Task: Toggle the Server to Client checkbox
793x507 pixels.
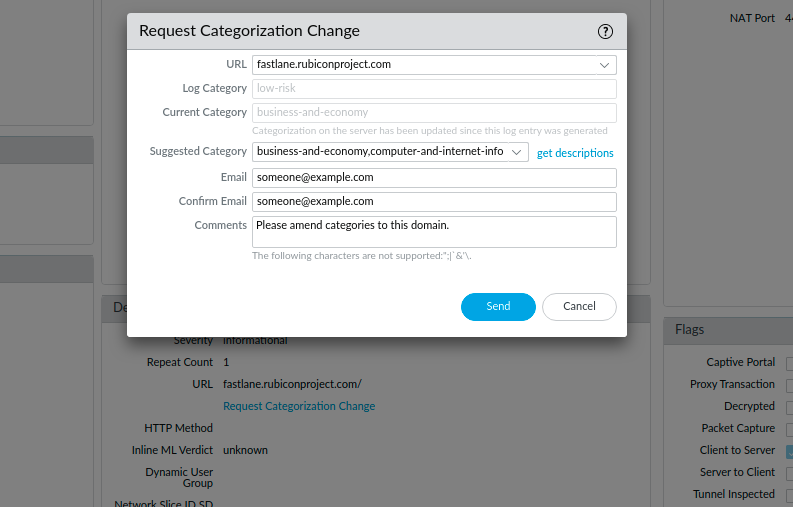Action: pyautogui.click(x=789, y=473)
